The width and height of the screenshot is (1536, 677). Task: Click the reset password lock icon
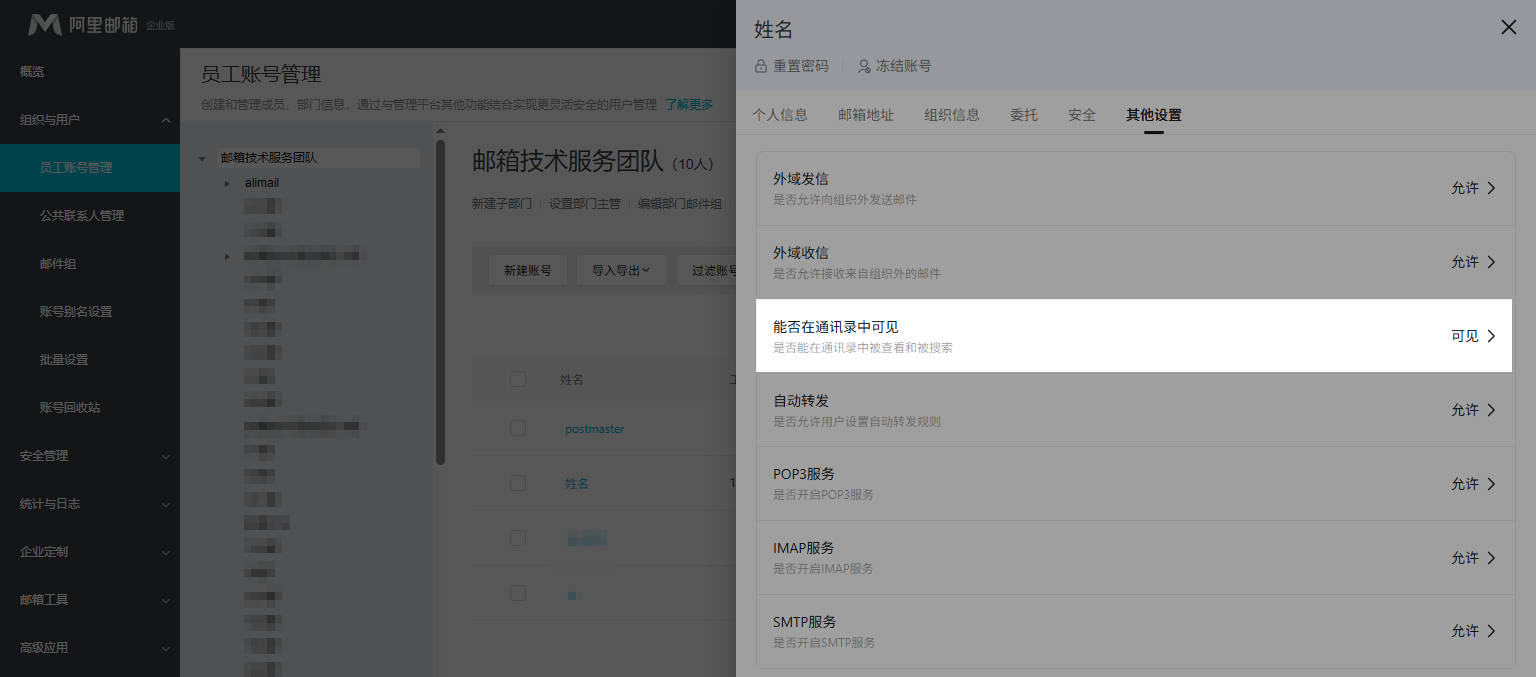click(x=761, y=66)
